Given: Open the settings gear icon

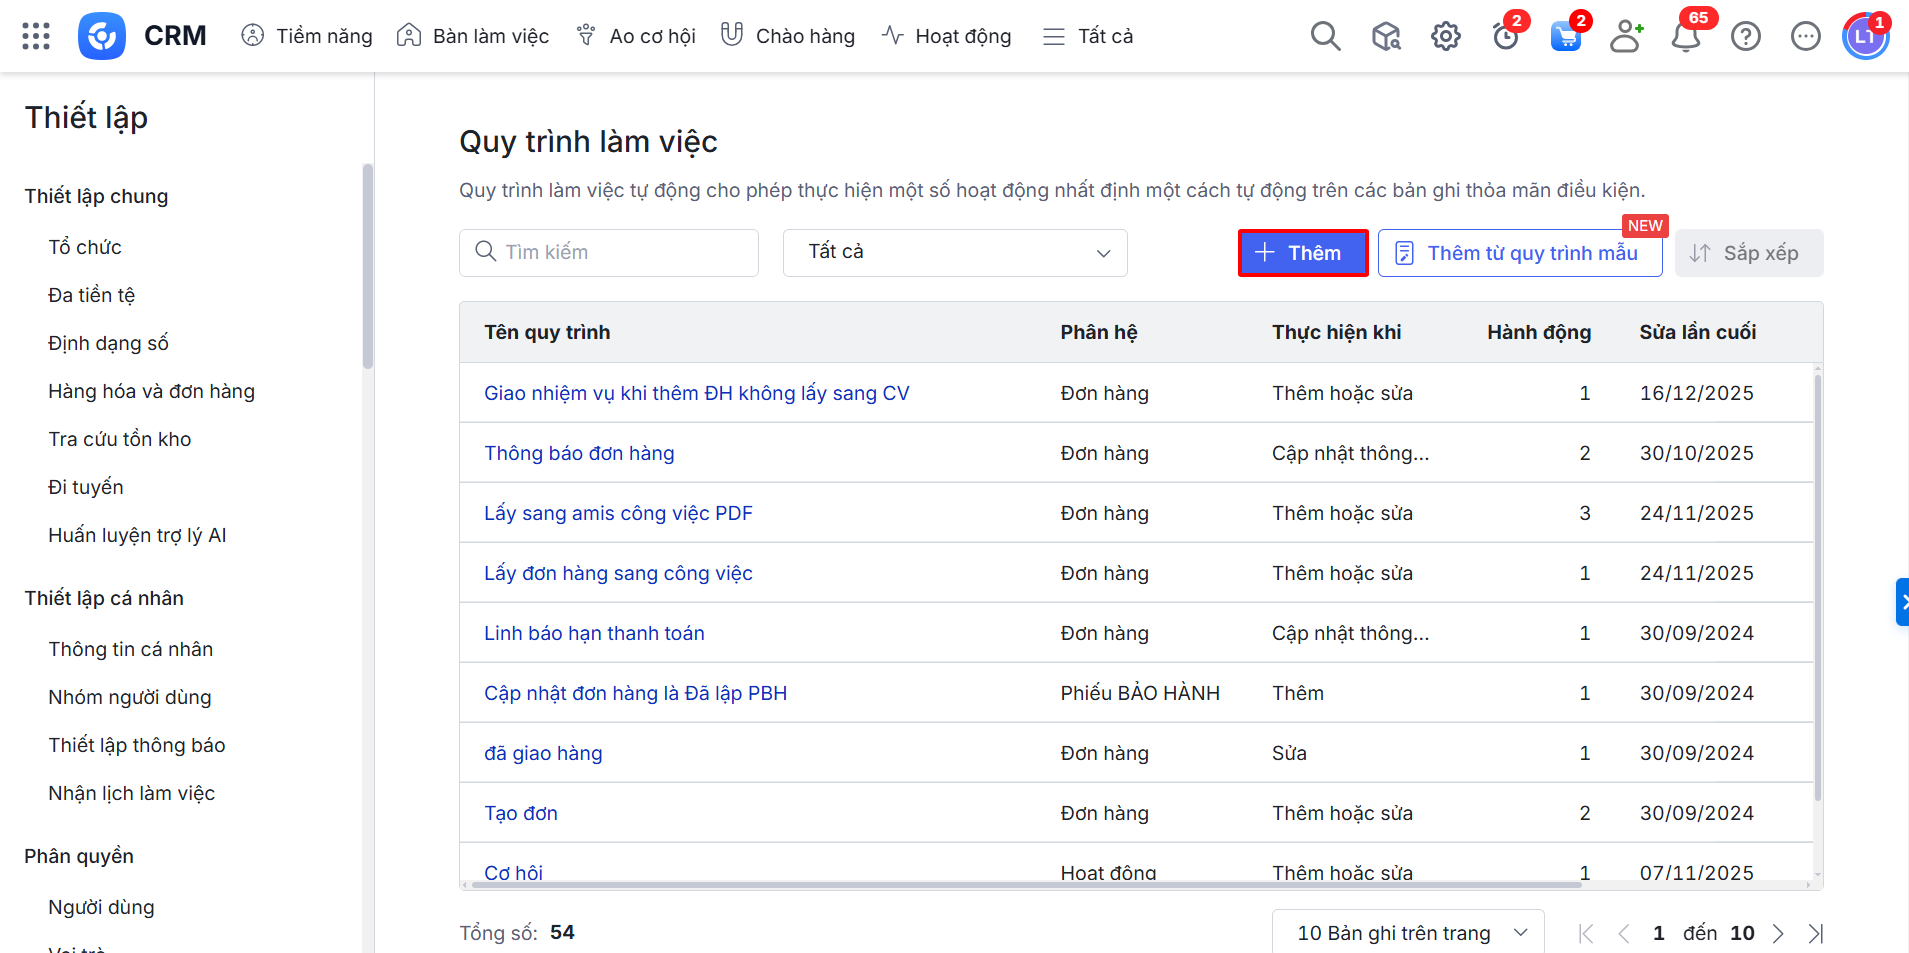Looking at the screenshot, I should point(1445,37).
